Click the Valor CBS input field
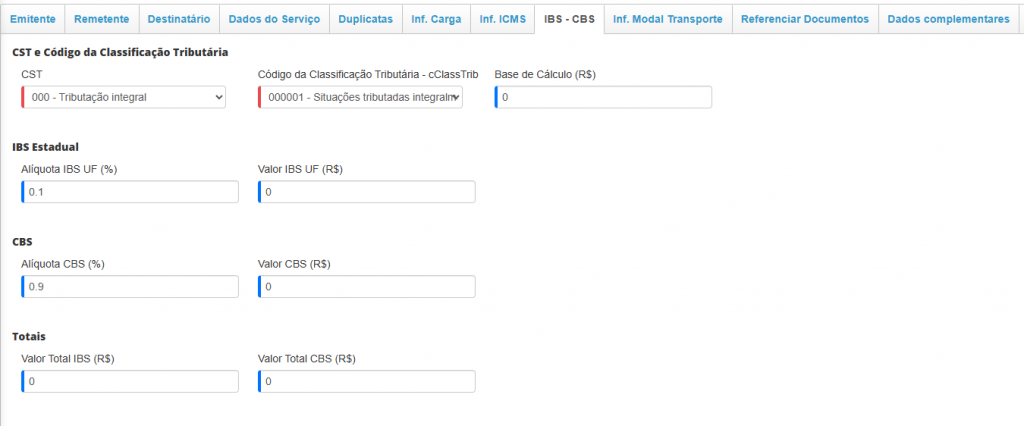The width and height of the screenshot is (1024, 426). 367,287
